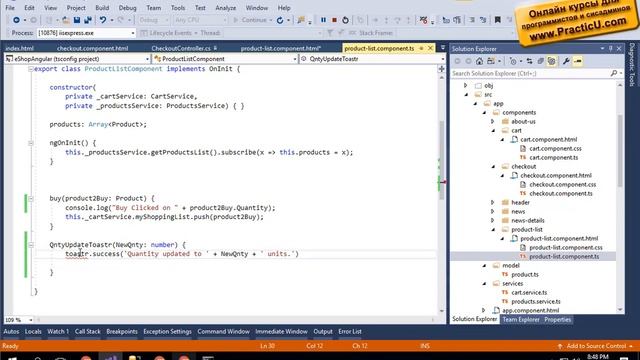Click Collapse All icon in Solution Explorer
This screenshot has width=640, height=360.
coord(540,61)
